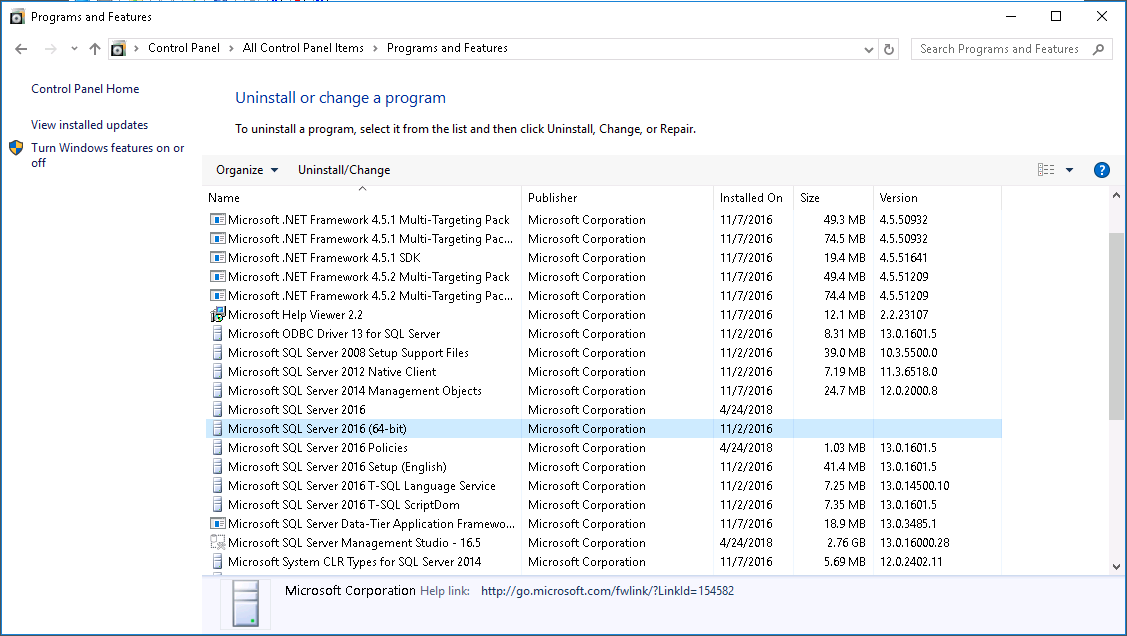
Task: Click the Windows features shield icon
Action: 17,148
